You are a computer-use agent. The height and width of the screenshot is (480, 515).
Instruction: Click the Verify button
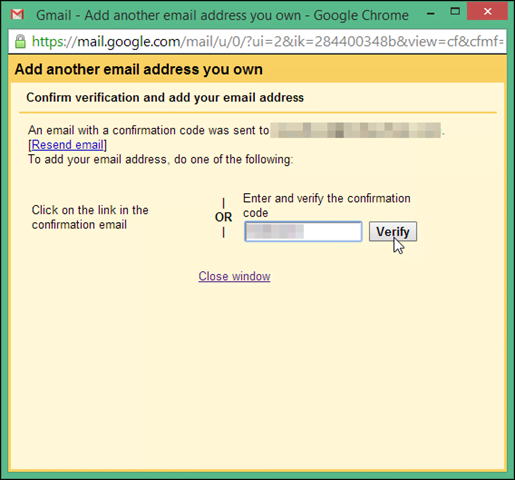coord(393,231)
